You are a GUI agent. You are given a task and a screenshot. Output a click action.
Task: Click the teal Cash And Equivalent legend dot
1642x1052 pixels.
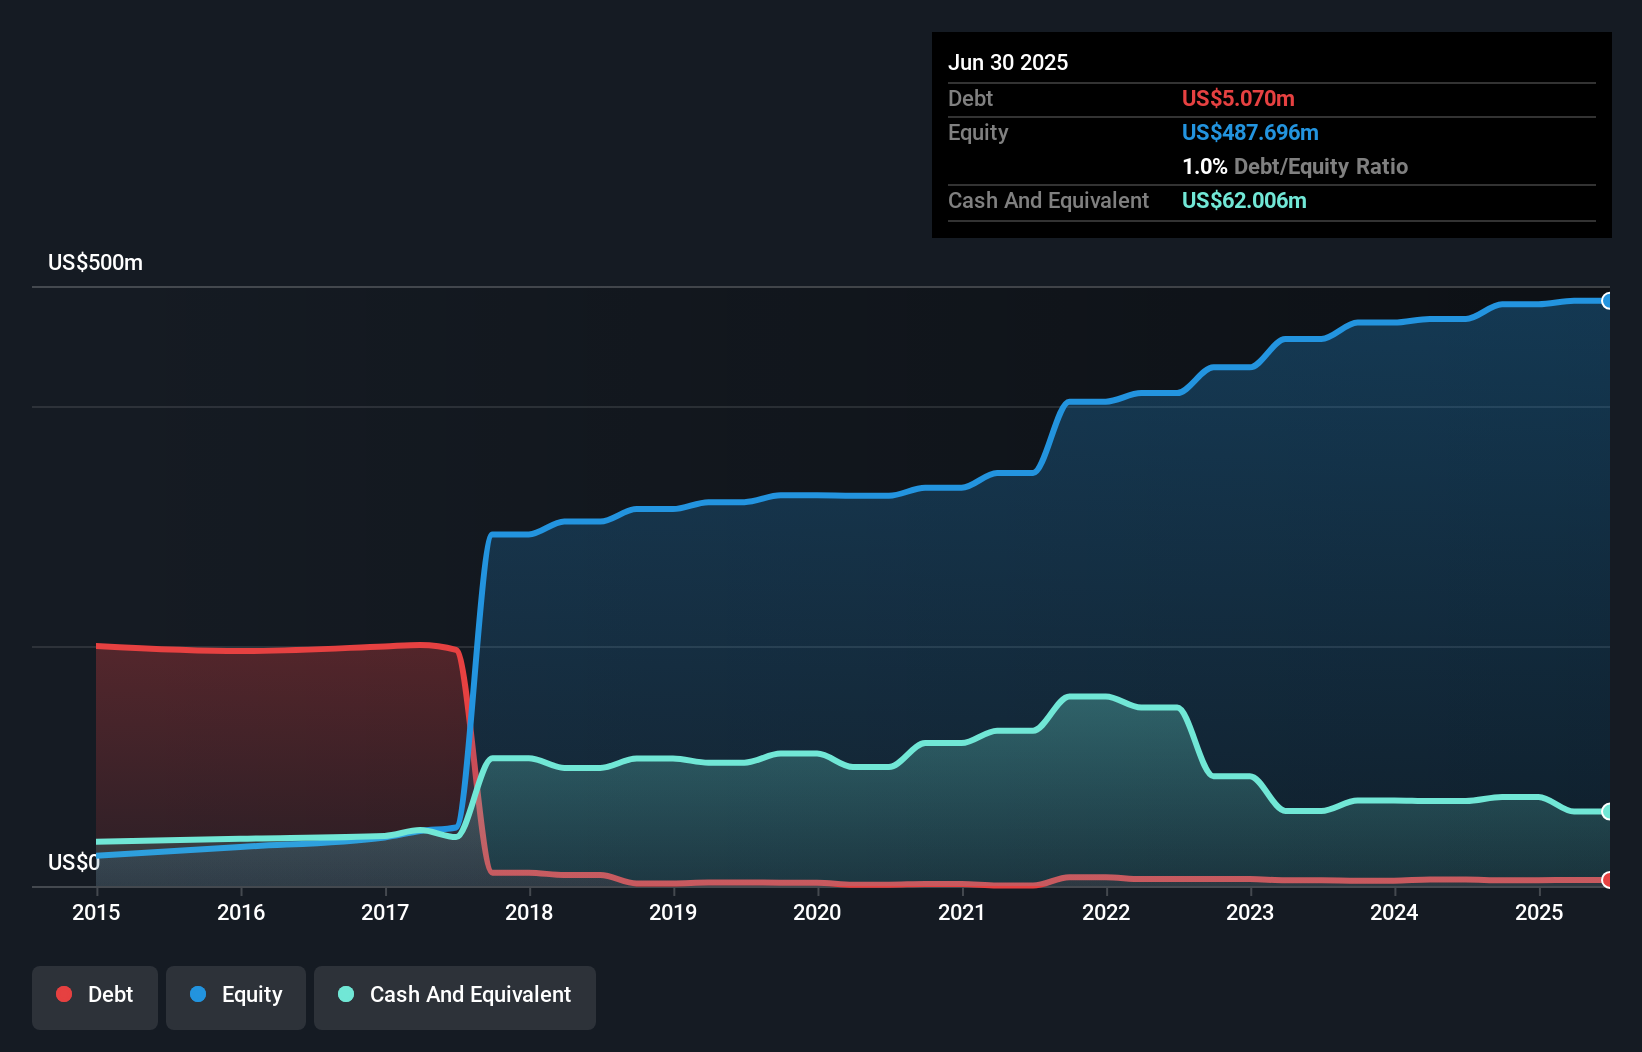click(346, 994)
